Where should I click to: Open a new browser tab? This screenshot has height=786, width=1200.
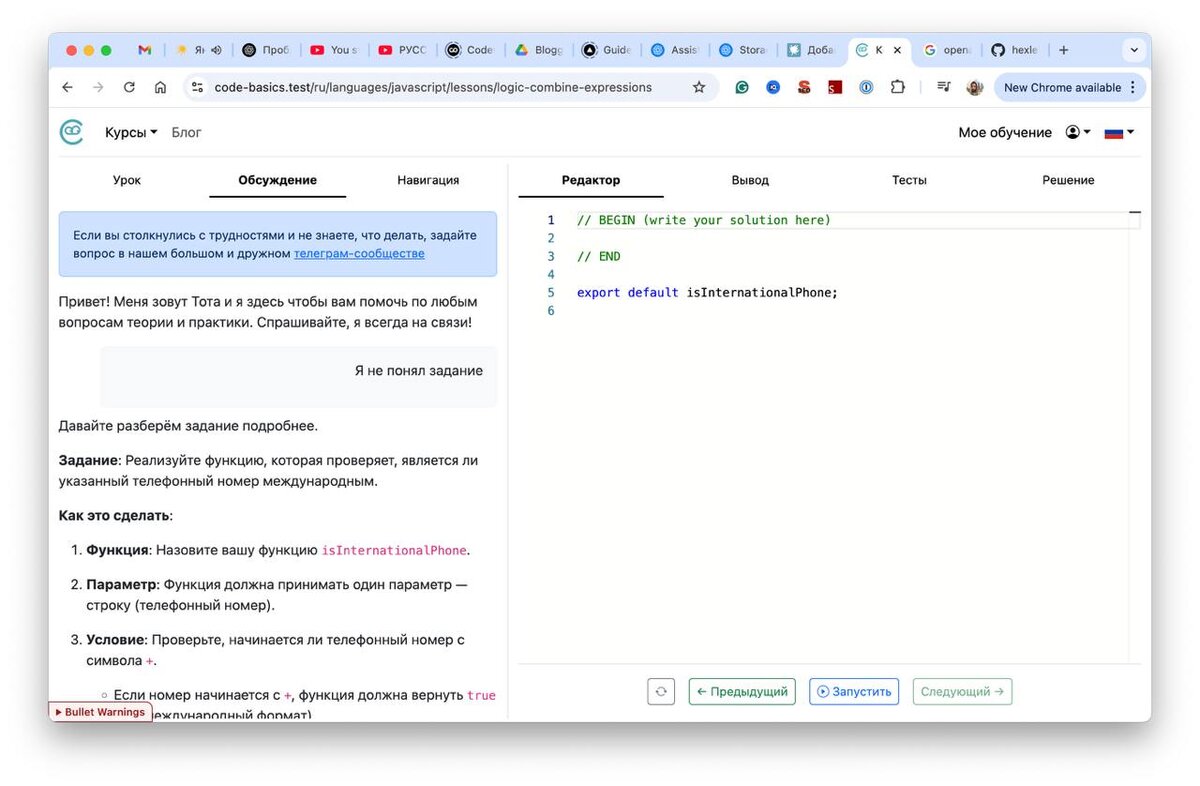tap(1063, 50)
